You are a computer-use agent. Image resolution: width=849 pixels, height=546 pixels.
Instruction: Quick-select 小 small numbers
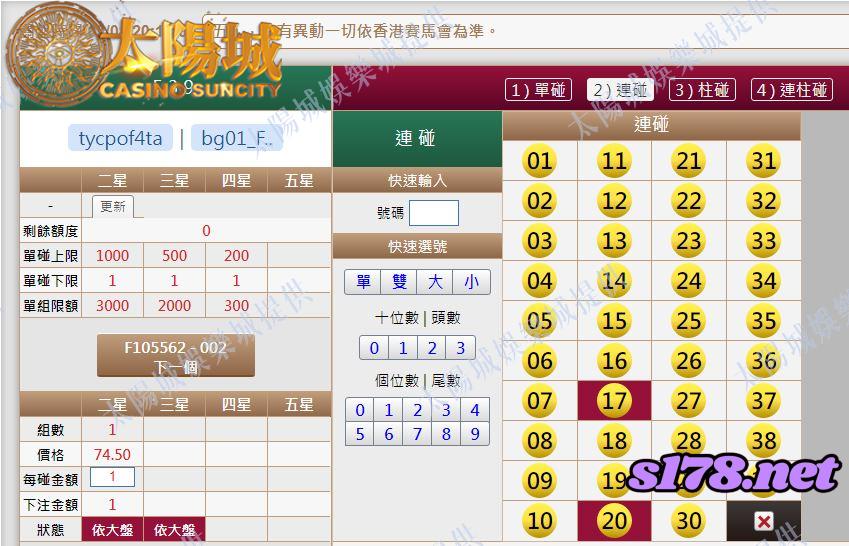472,282
